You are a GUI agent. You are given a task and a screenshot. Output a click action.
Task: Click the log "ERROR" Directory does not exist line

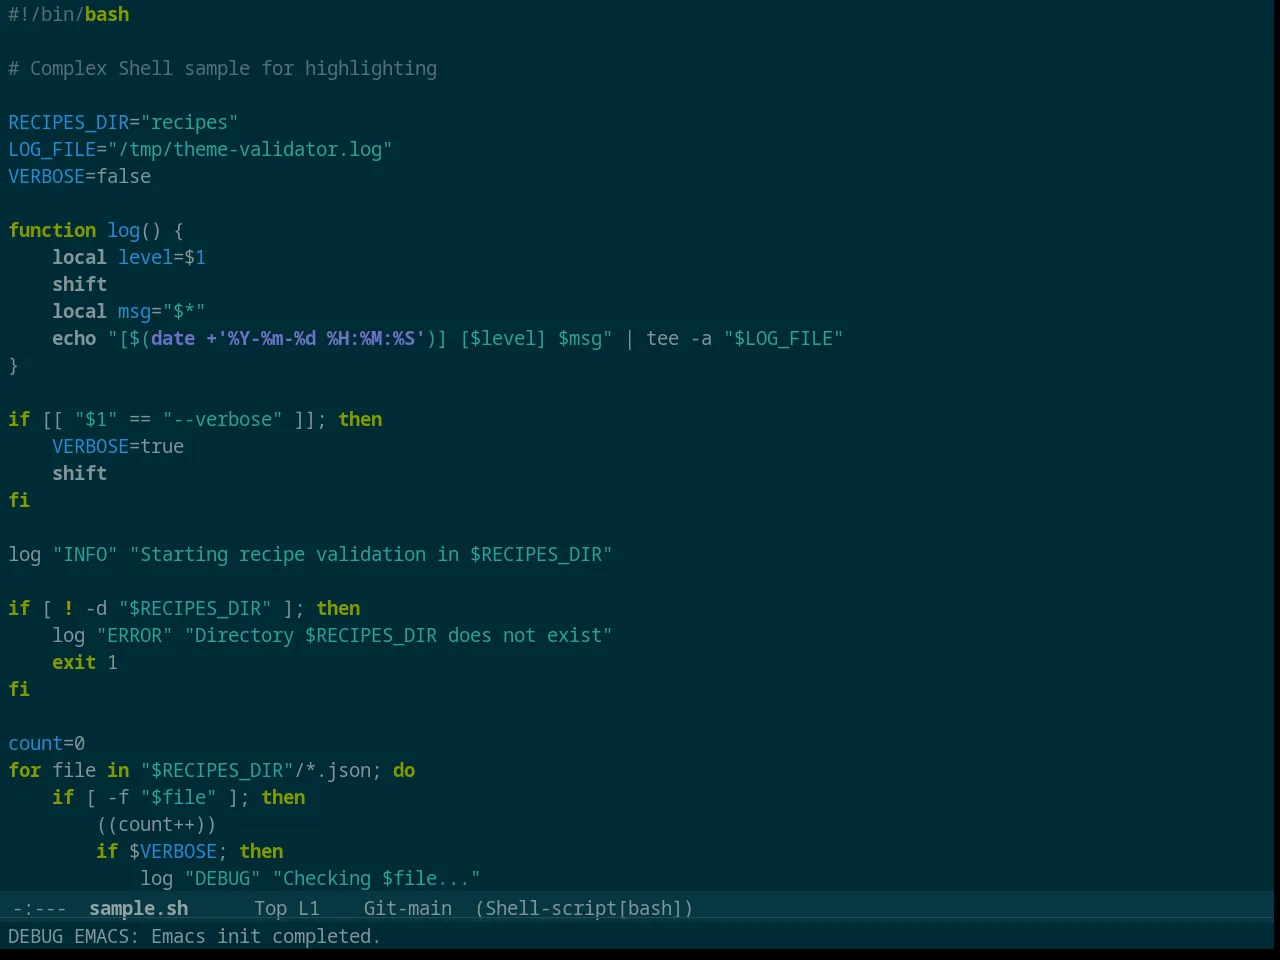click(x=332, y=635)
